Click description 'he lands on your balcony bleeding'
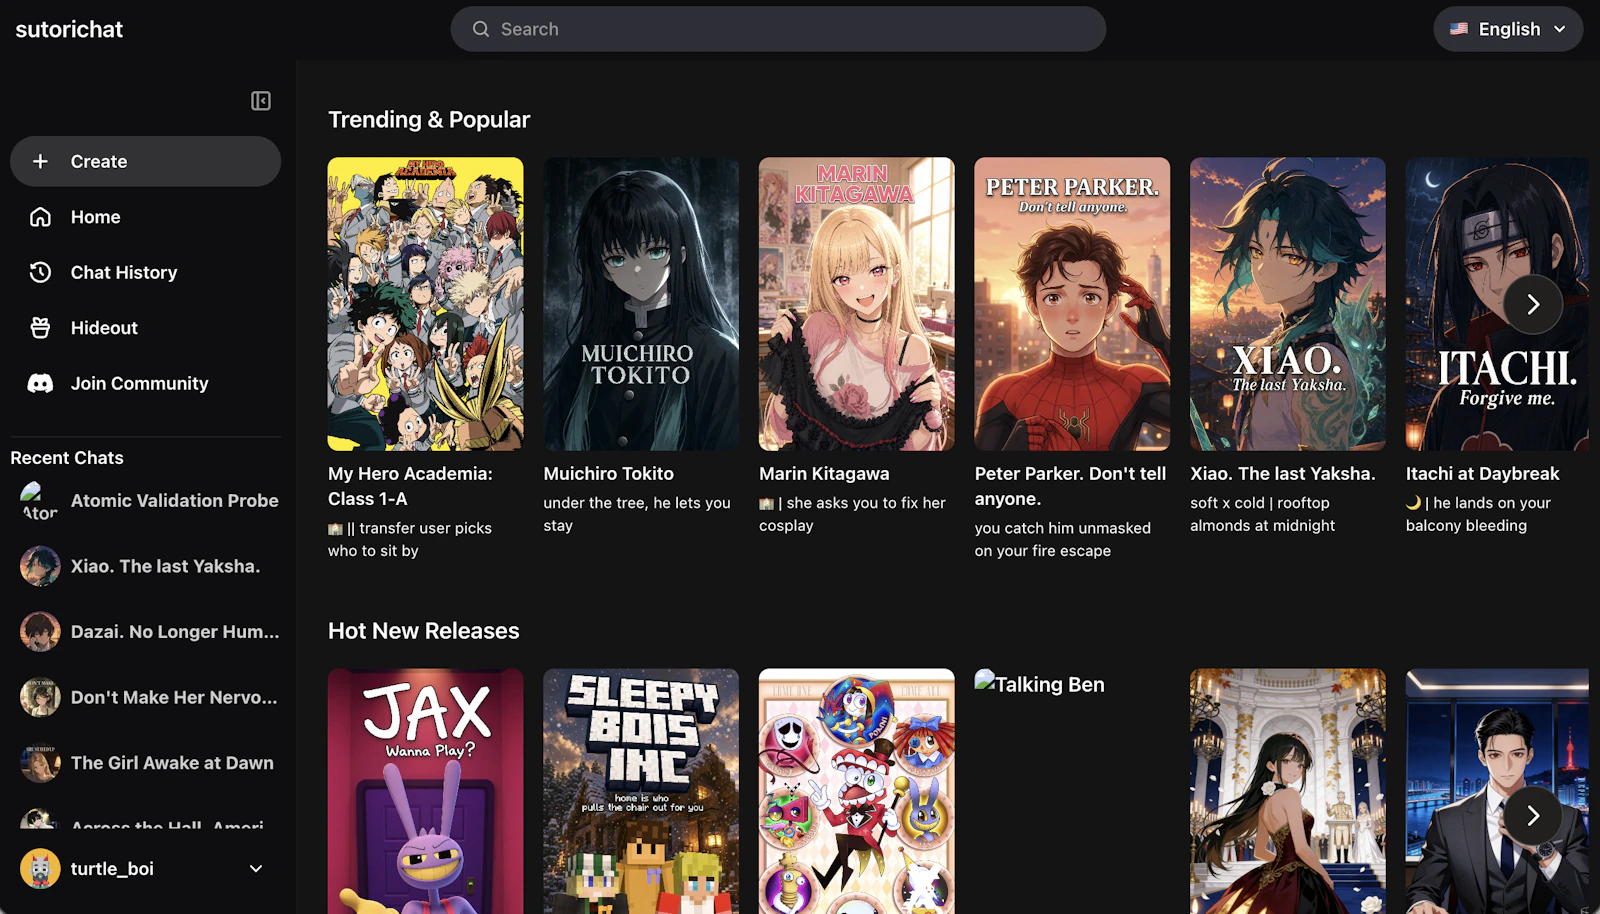The height and width of the screenshot is (914, 1600). click(1478, 514)
